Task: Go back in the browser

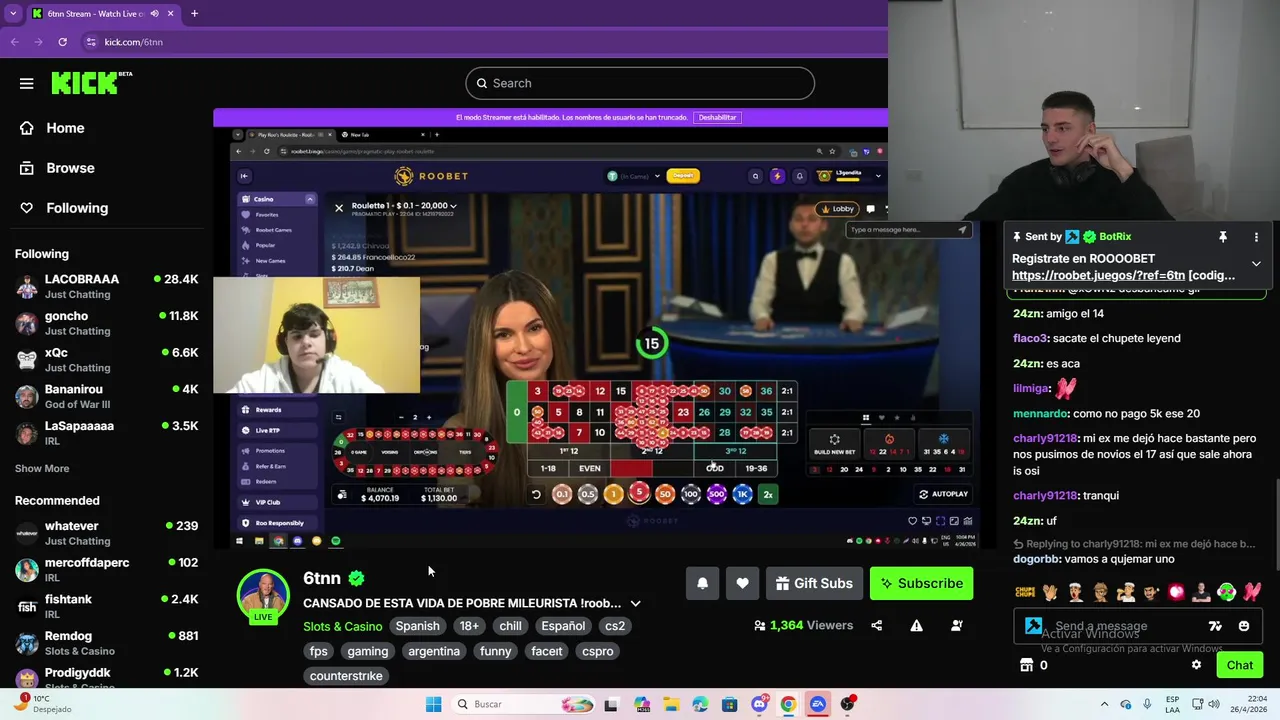Action: [x=14, y=42]
